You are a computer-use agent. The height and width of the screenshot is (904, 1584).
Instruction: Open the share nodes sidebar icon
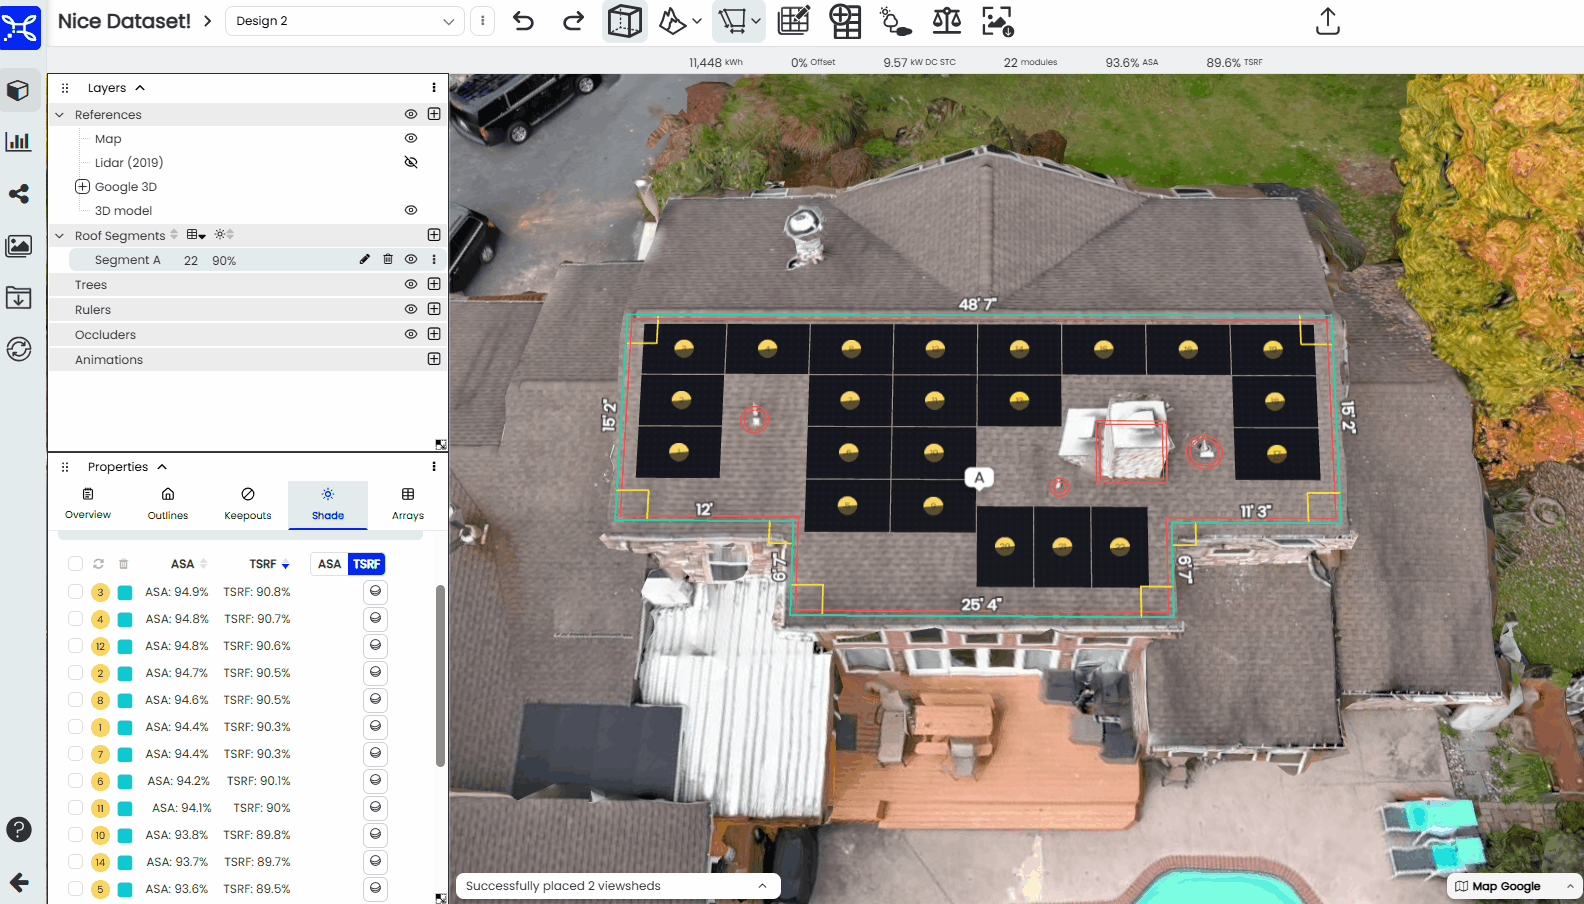(18, 194)
